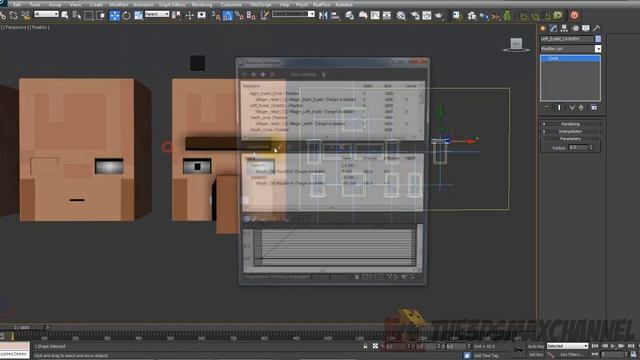Open the Material Editor

click(401, 16)
